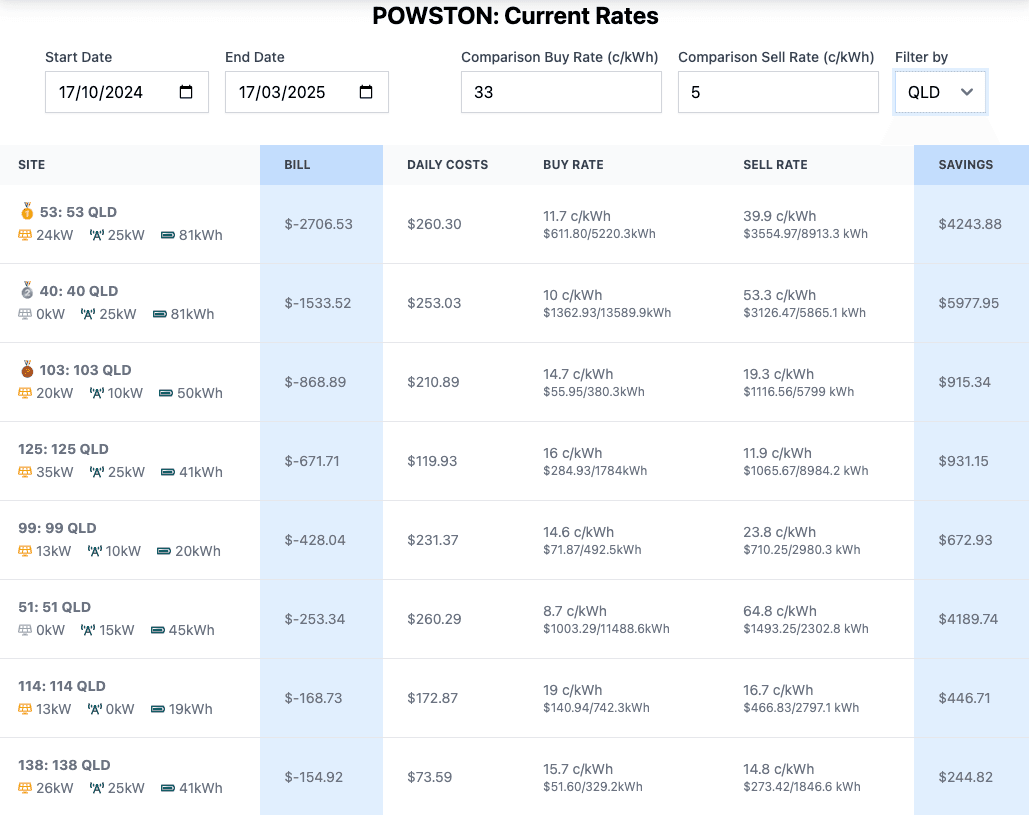Select site name 114: 114 QLD
Screen dimensions: 1029x815
click(62, 686)
